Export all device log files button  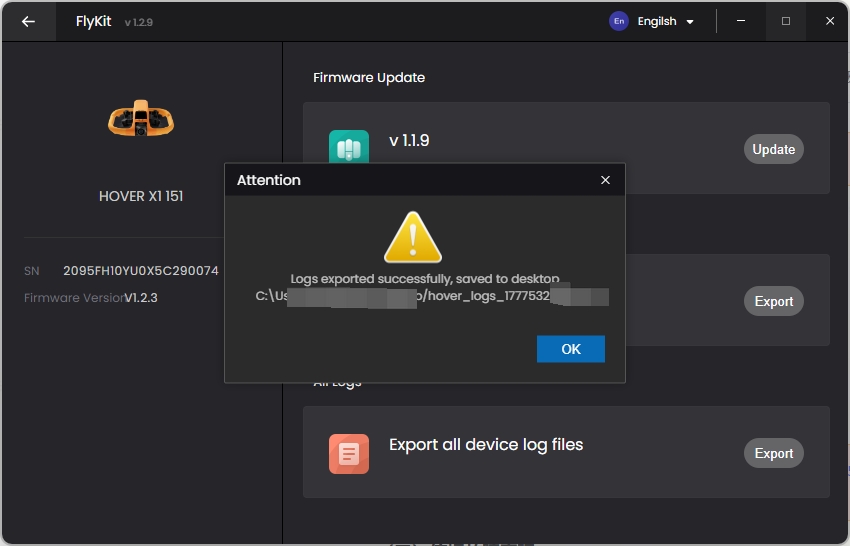coord(774,453)
